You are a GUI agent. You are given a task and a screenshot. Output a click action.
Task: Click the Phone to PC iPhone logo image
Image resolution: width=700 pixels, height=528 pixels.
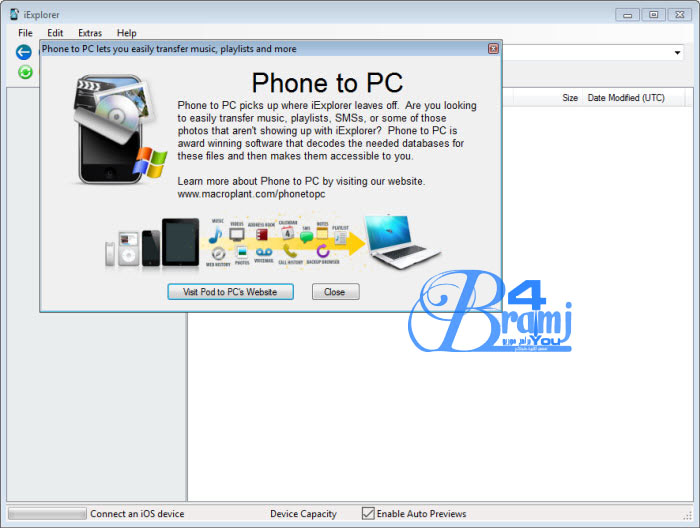pos(120,129)
